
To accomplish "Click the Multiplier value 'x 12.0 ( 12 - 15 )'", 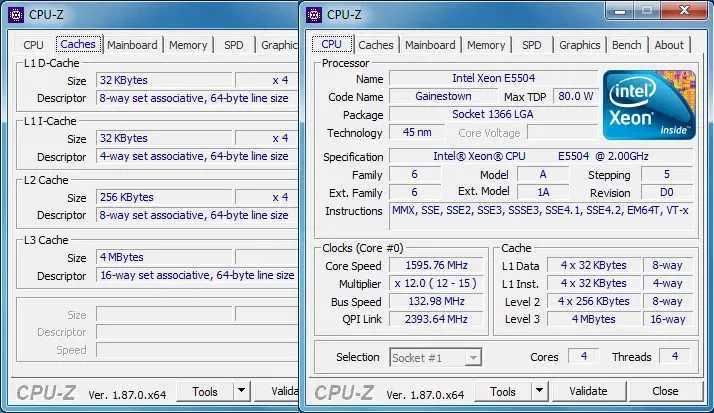I will tap(436, 283).
